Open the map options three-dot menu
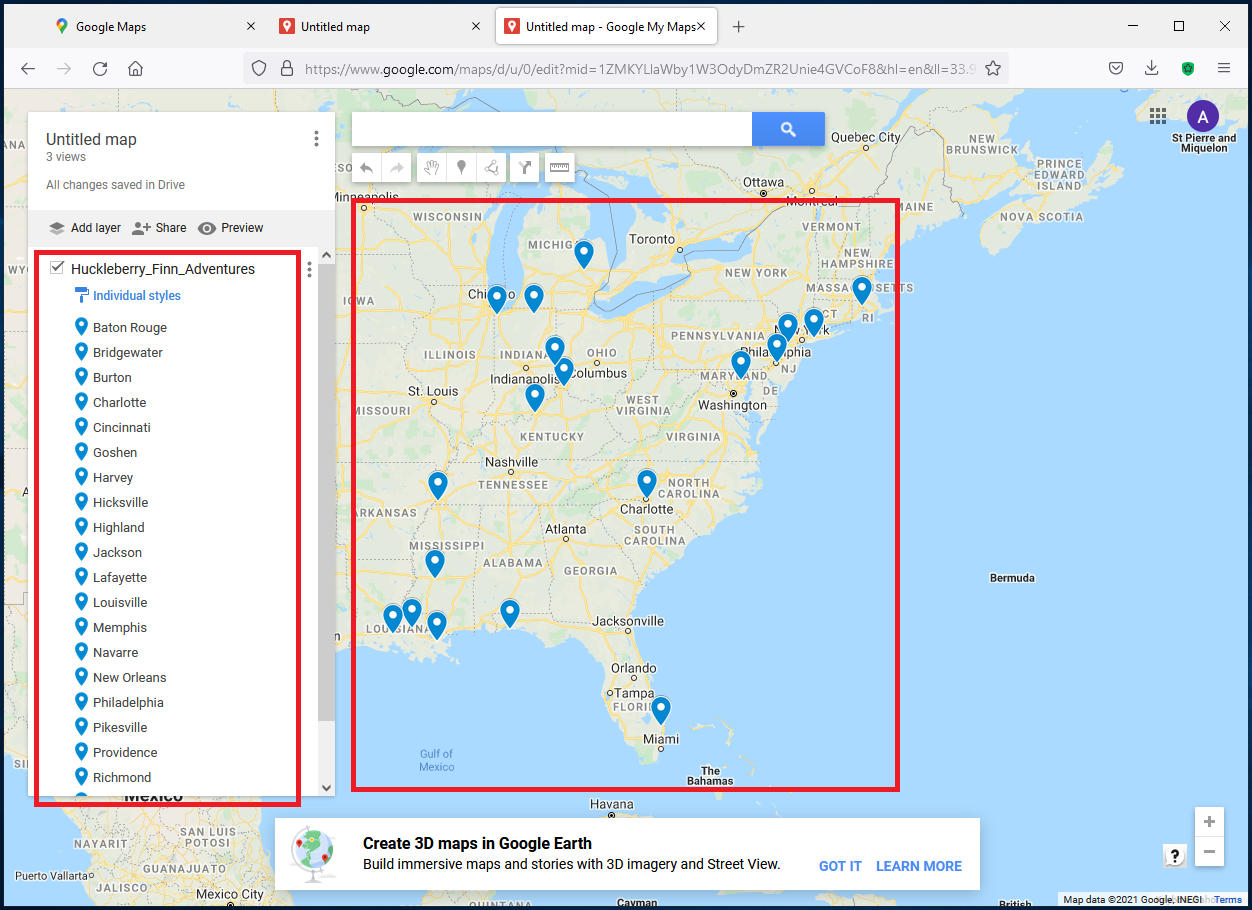This screenshot has height=910, width=1252. [x=316, y=139]
